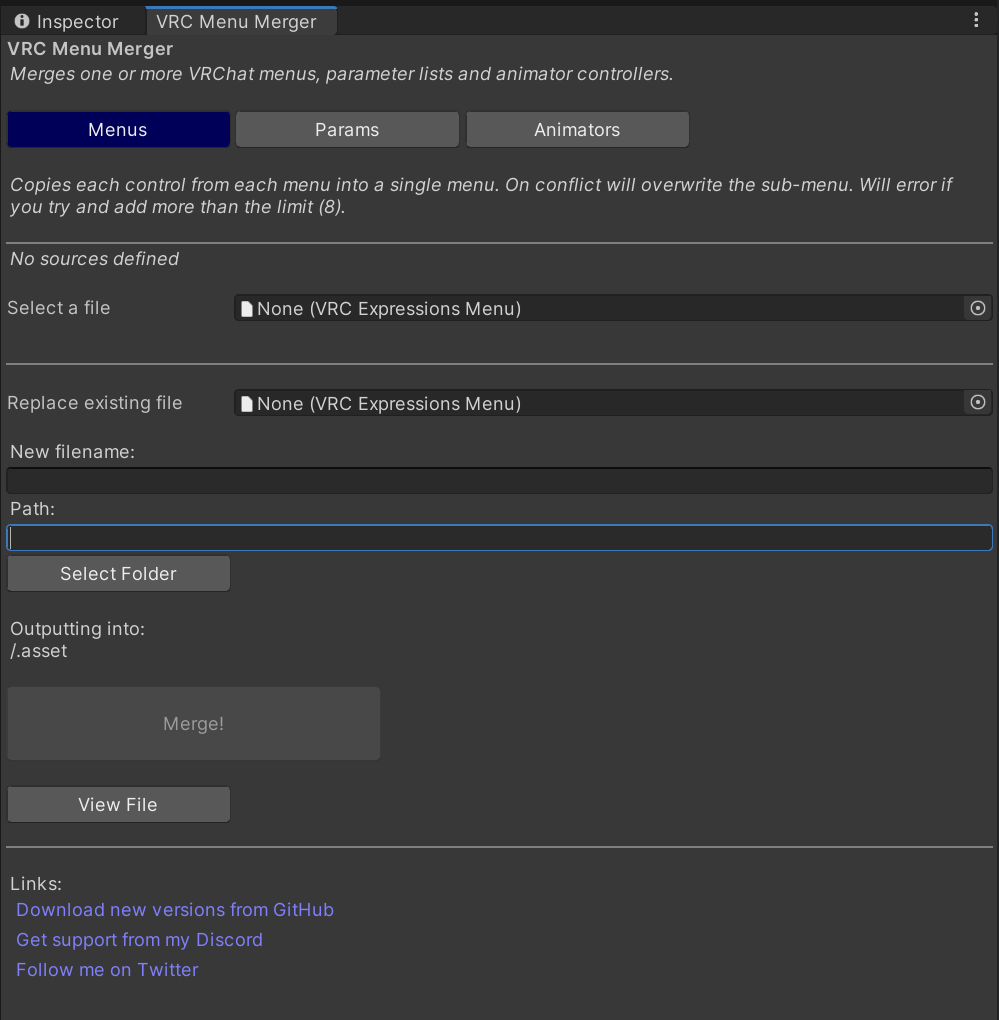Open object picker for Replace existing file

coord(978,403)
